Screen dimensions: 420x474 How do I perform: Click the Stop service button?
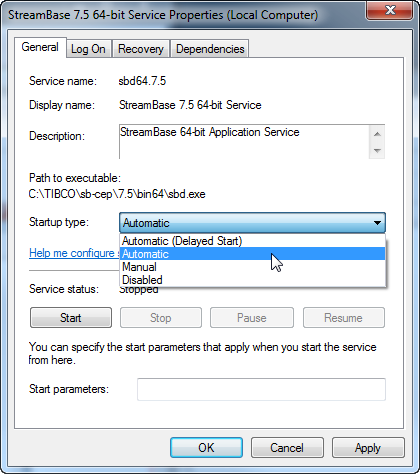tap(161, 318)
